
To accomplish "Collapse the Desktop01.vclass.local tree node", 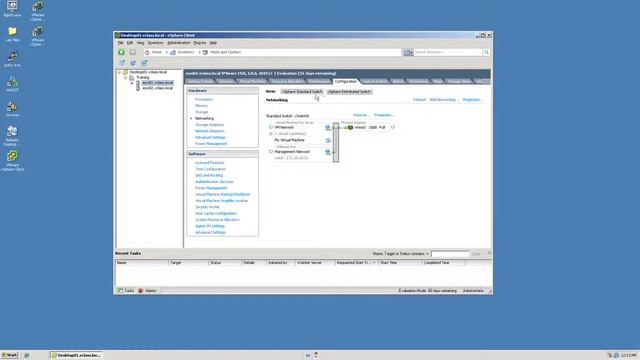I will [x=120, y=72].
